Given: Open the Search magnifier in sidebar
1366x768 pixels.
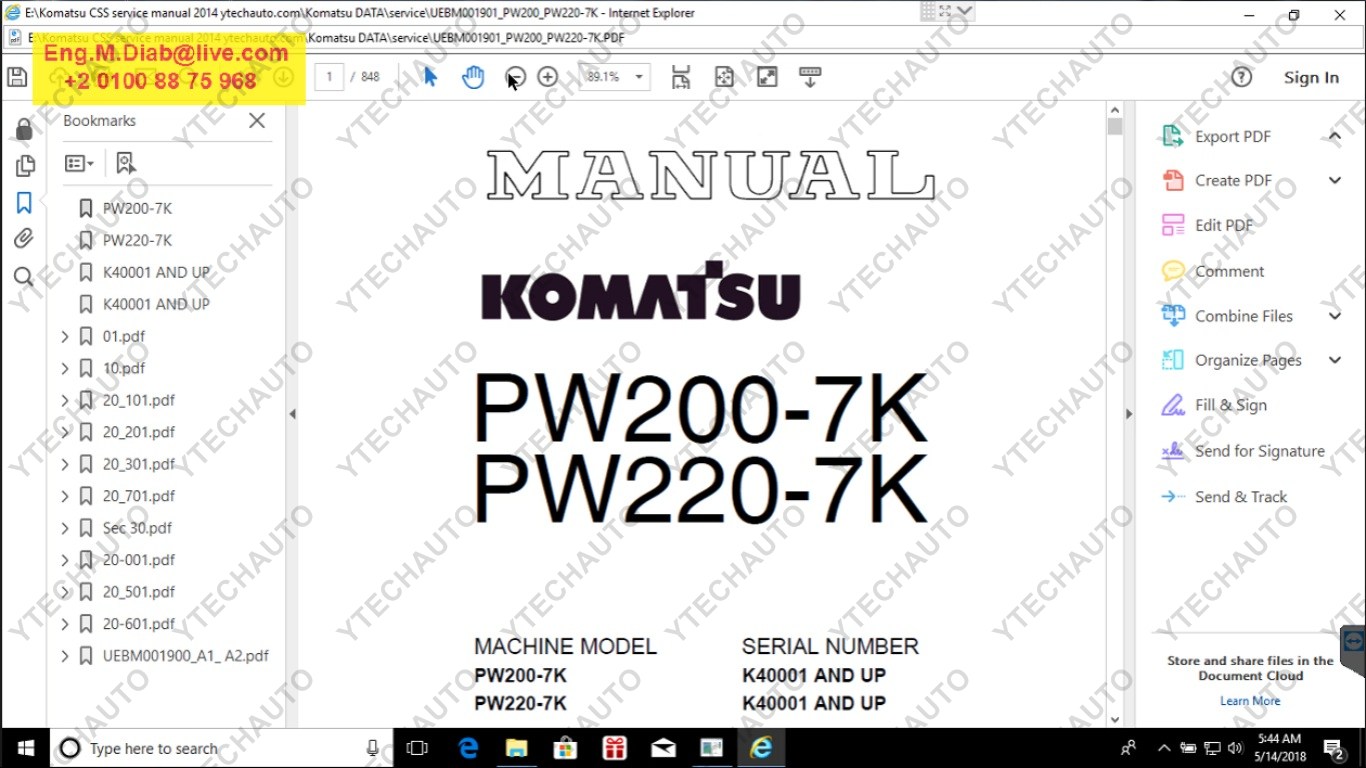Looking at the screenshot, I should [x=24, y=277].
